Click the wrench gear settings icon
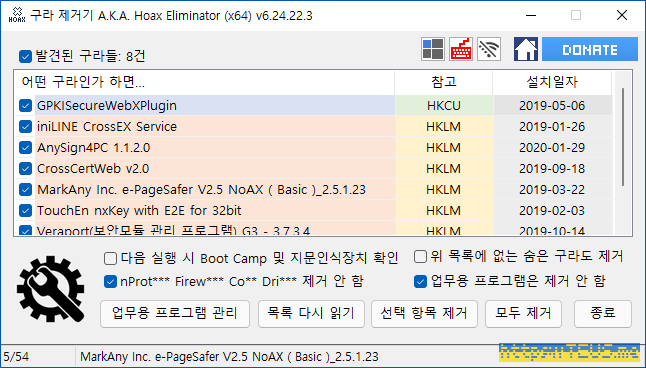The image size is (646, 368). [x=51, y=289]
